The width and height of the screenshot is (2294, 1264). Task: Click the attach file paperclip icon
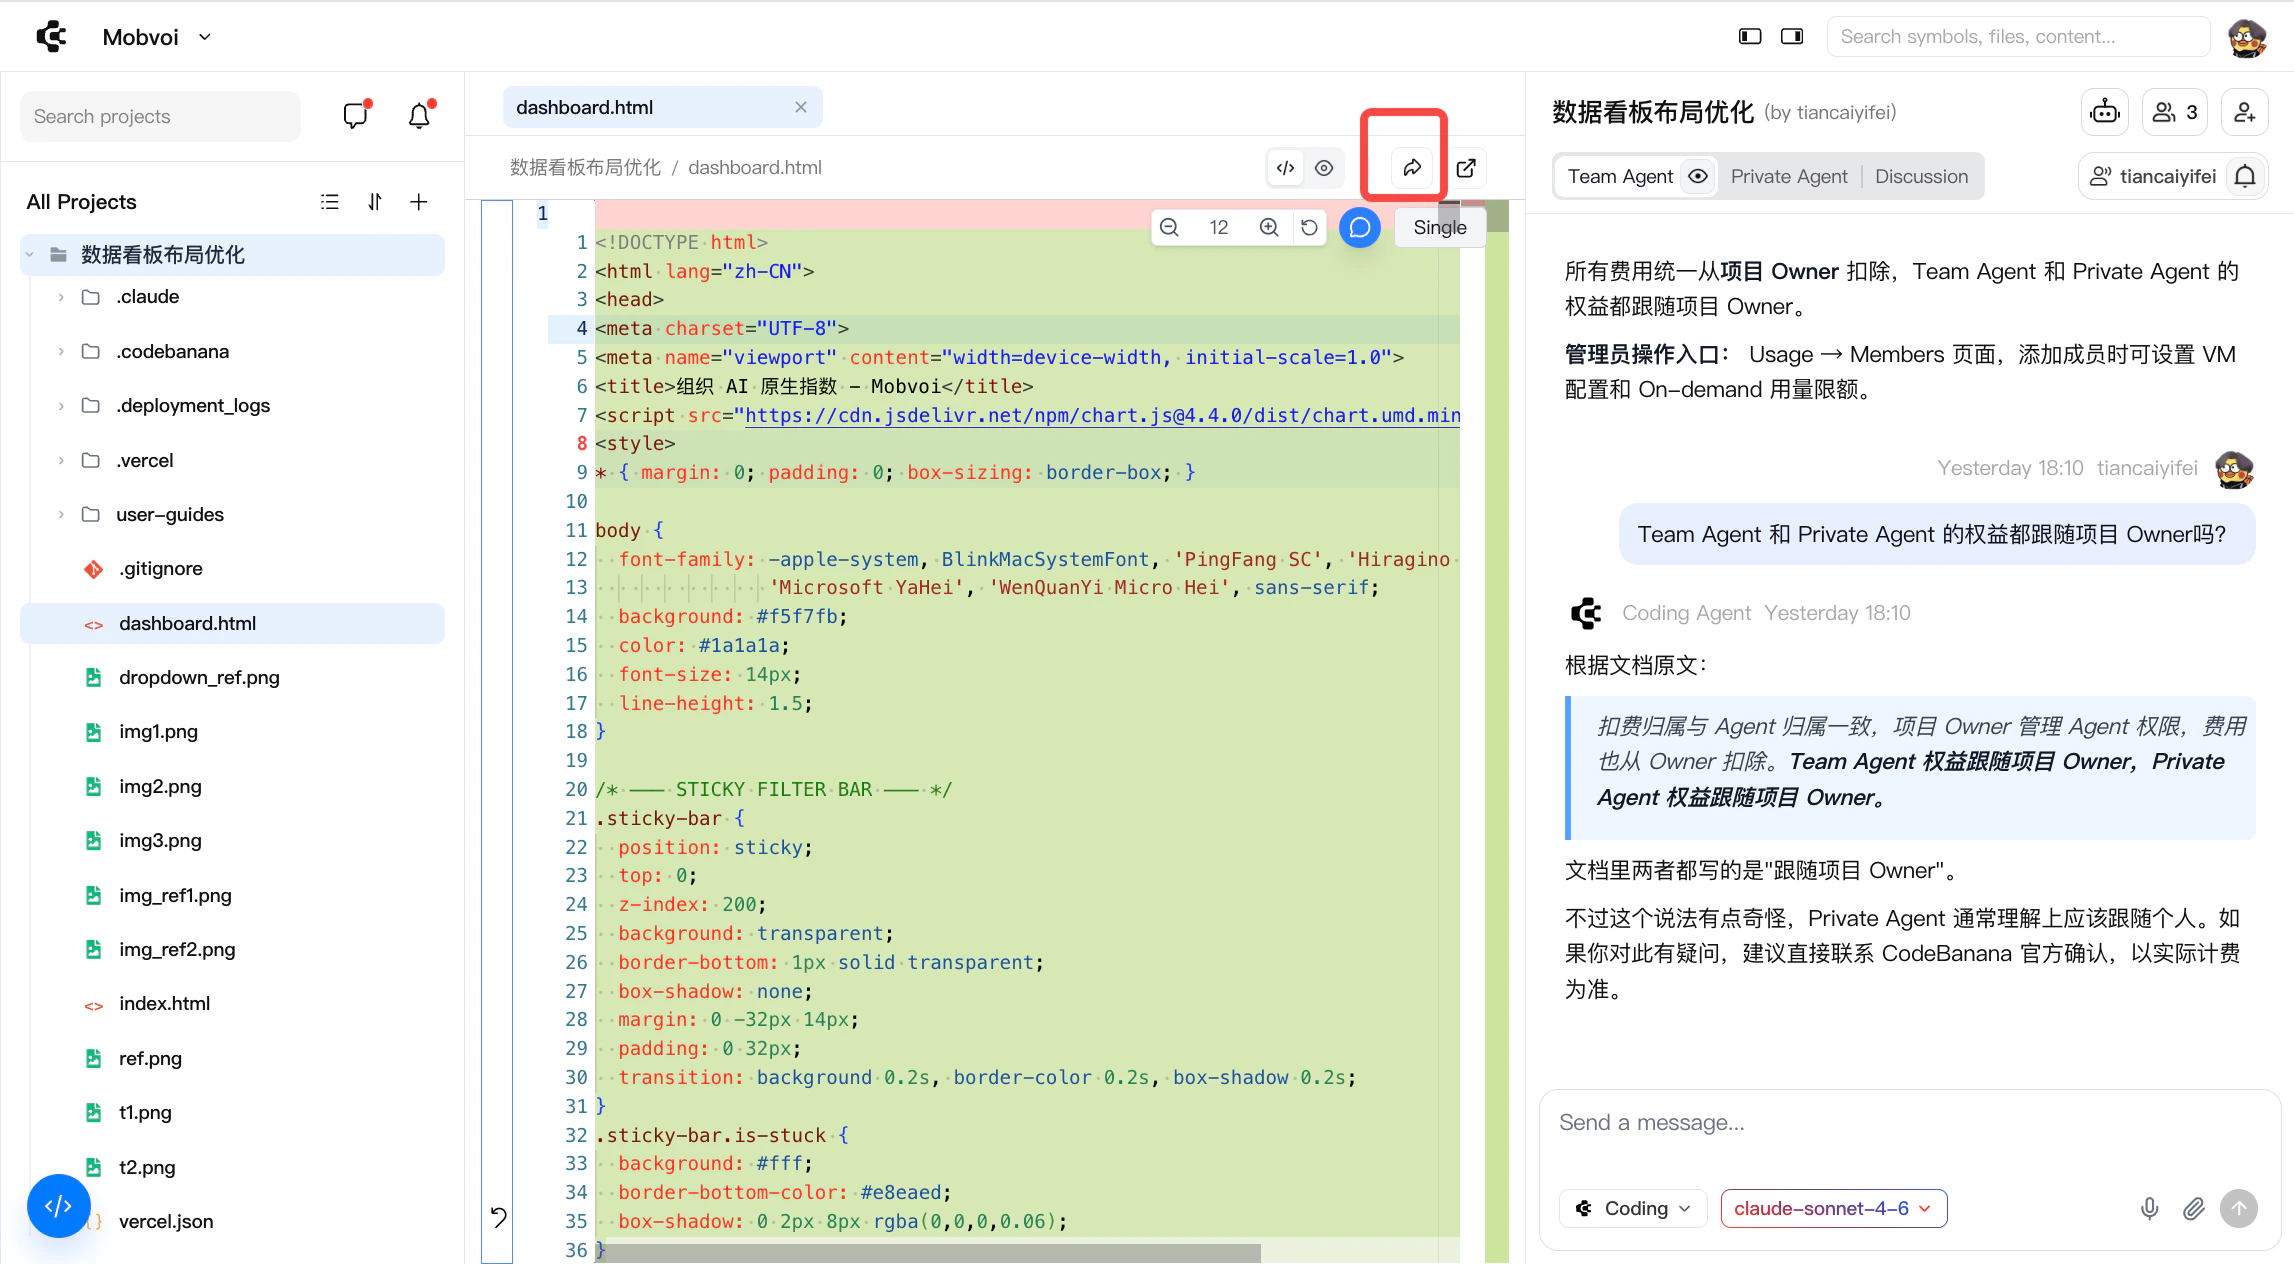tap(2193, 1208)
